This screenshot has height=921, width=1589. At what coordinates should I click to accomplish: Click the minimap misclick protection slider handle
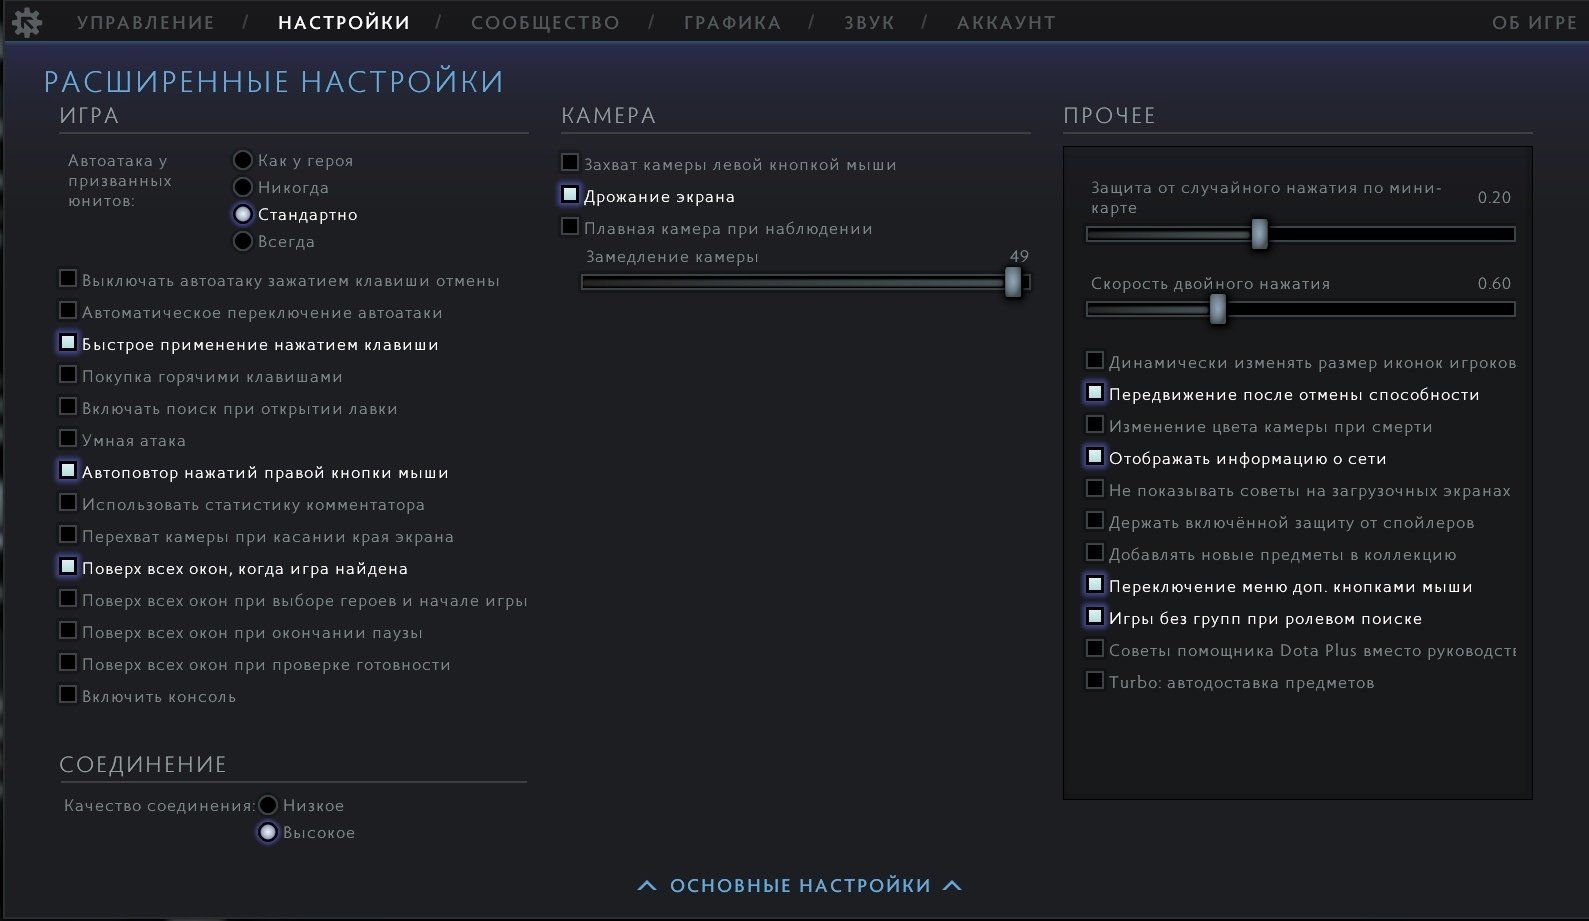click(1260, 234)
